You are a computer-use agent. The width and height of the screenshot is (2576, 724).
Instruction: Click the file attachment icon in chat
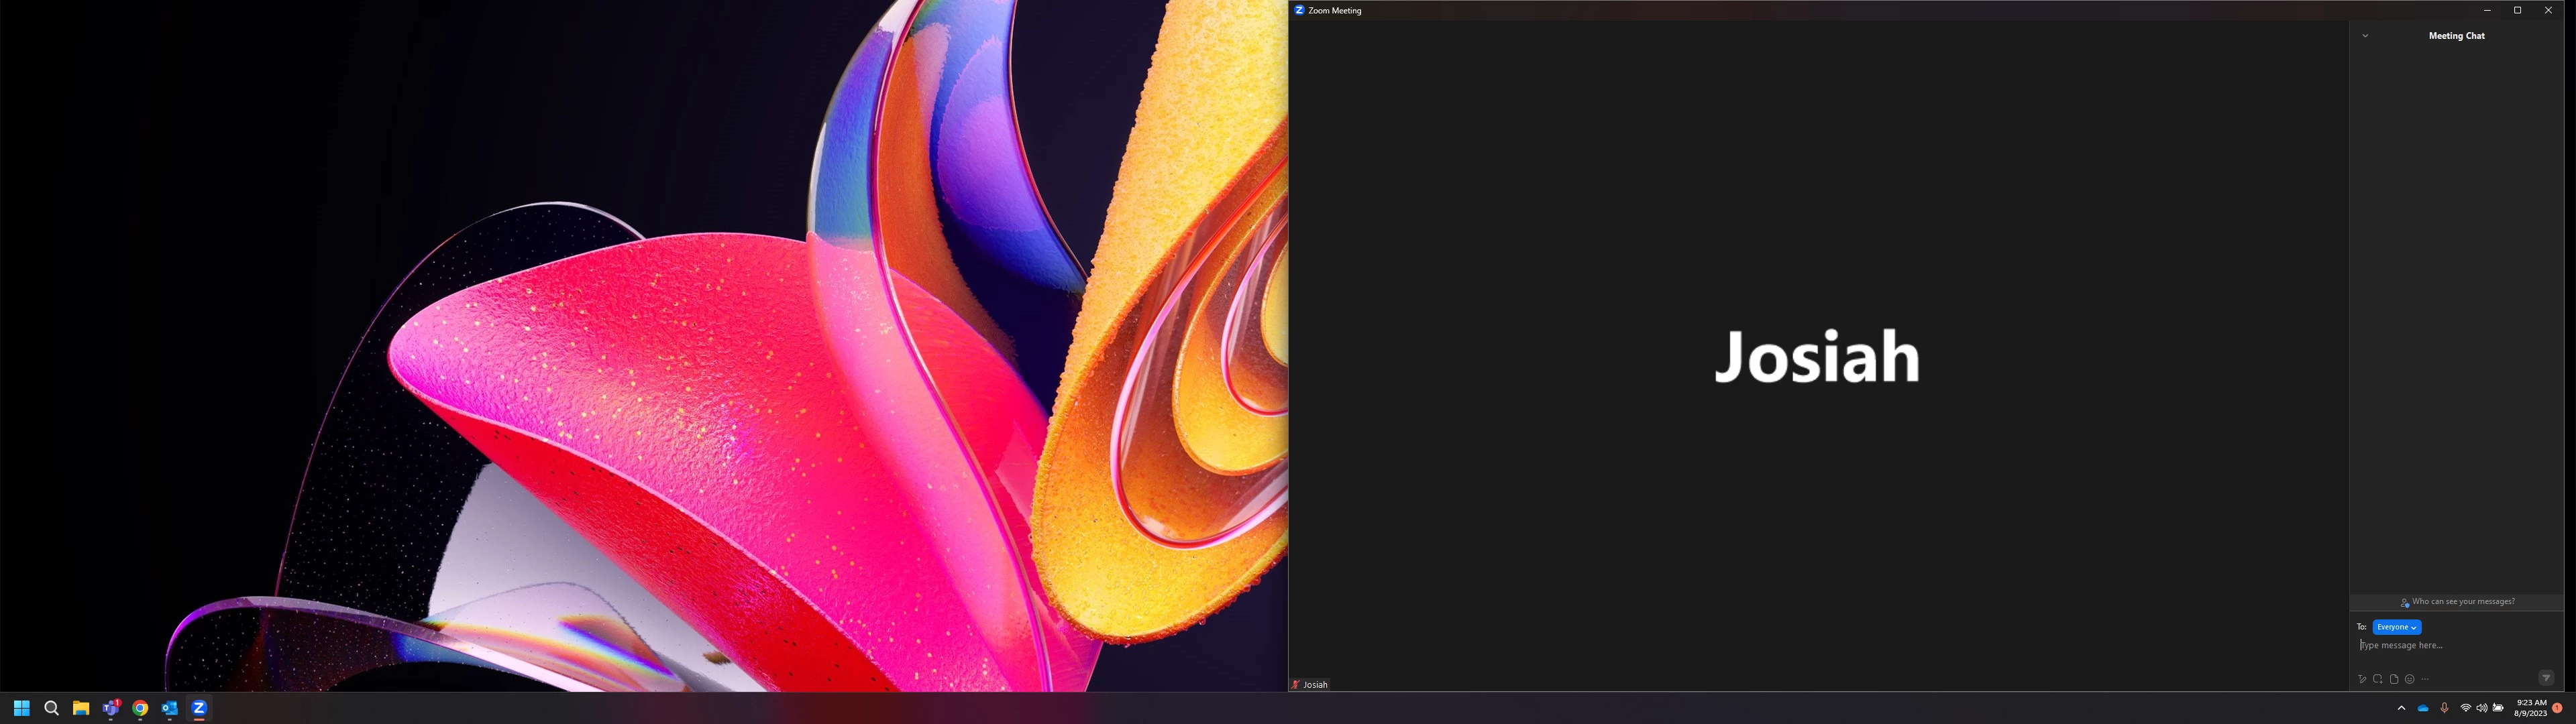point(2394,679)
